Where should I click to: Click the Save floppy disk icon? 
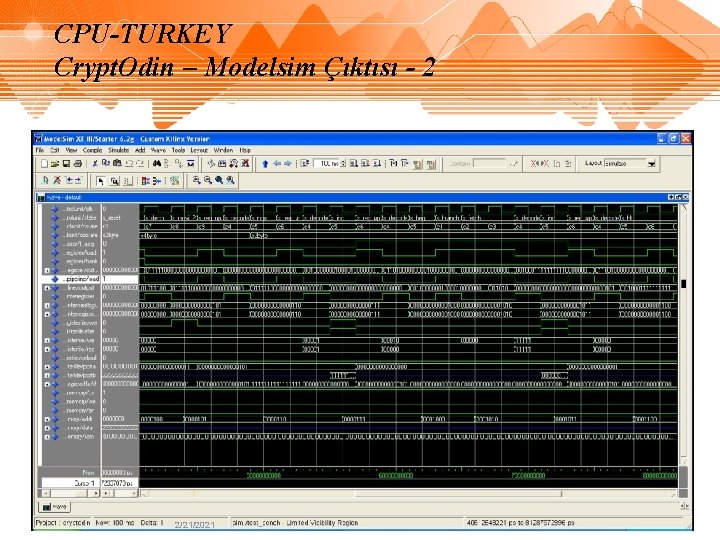[x=66, y=163]
